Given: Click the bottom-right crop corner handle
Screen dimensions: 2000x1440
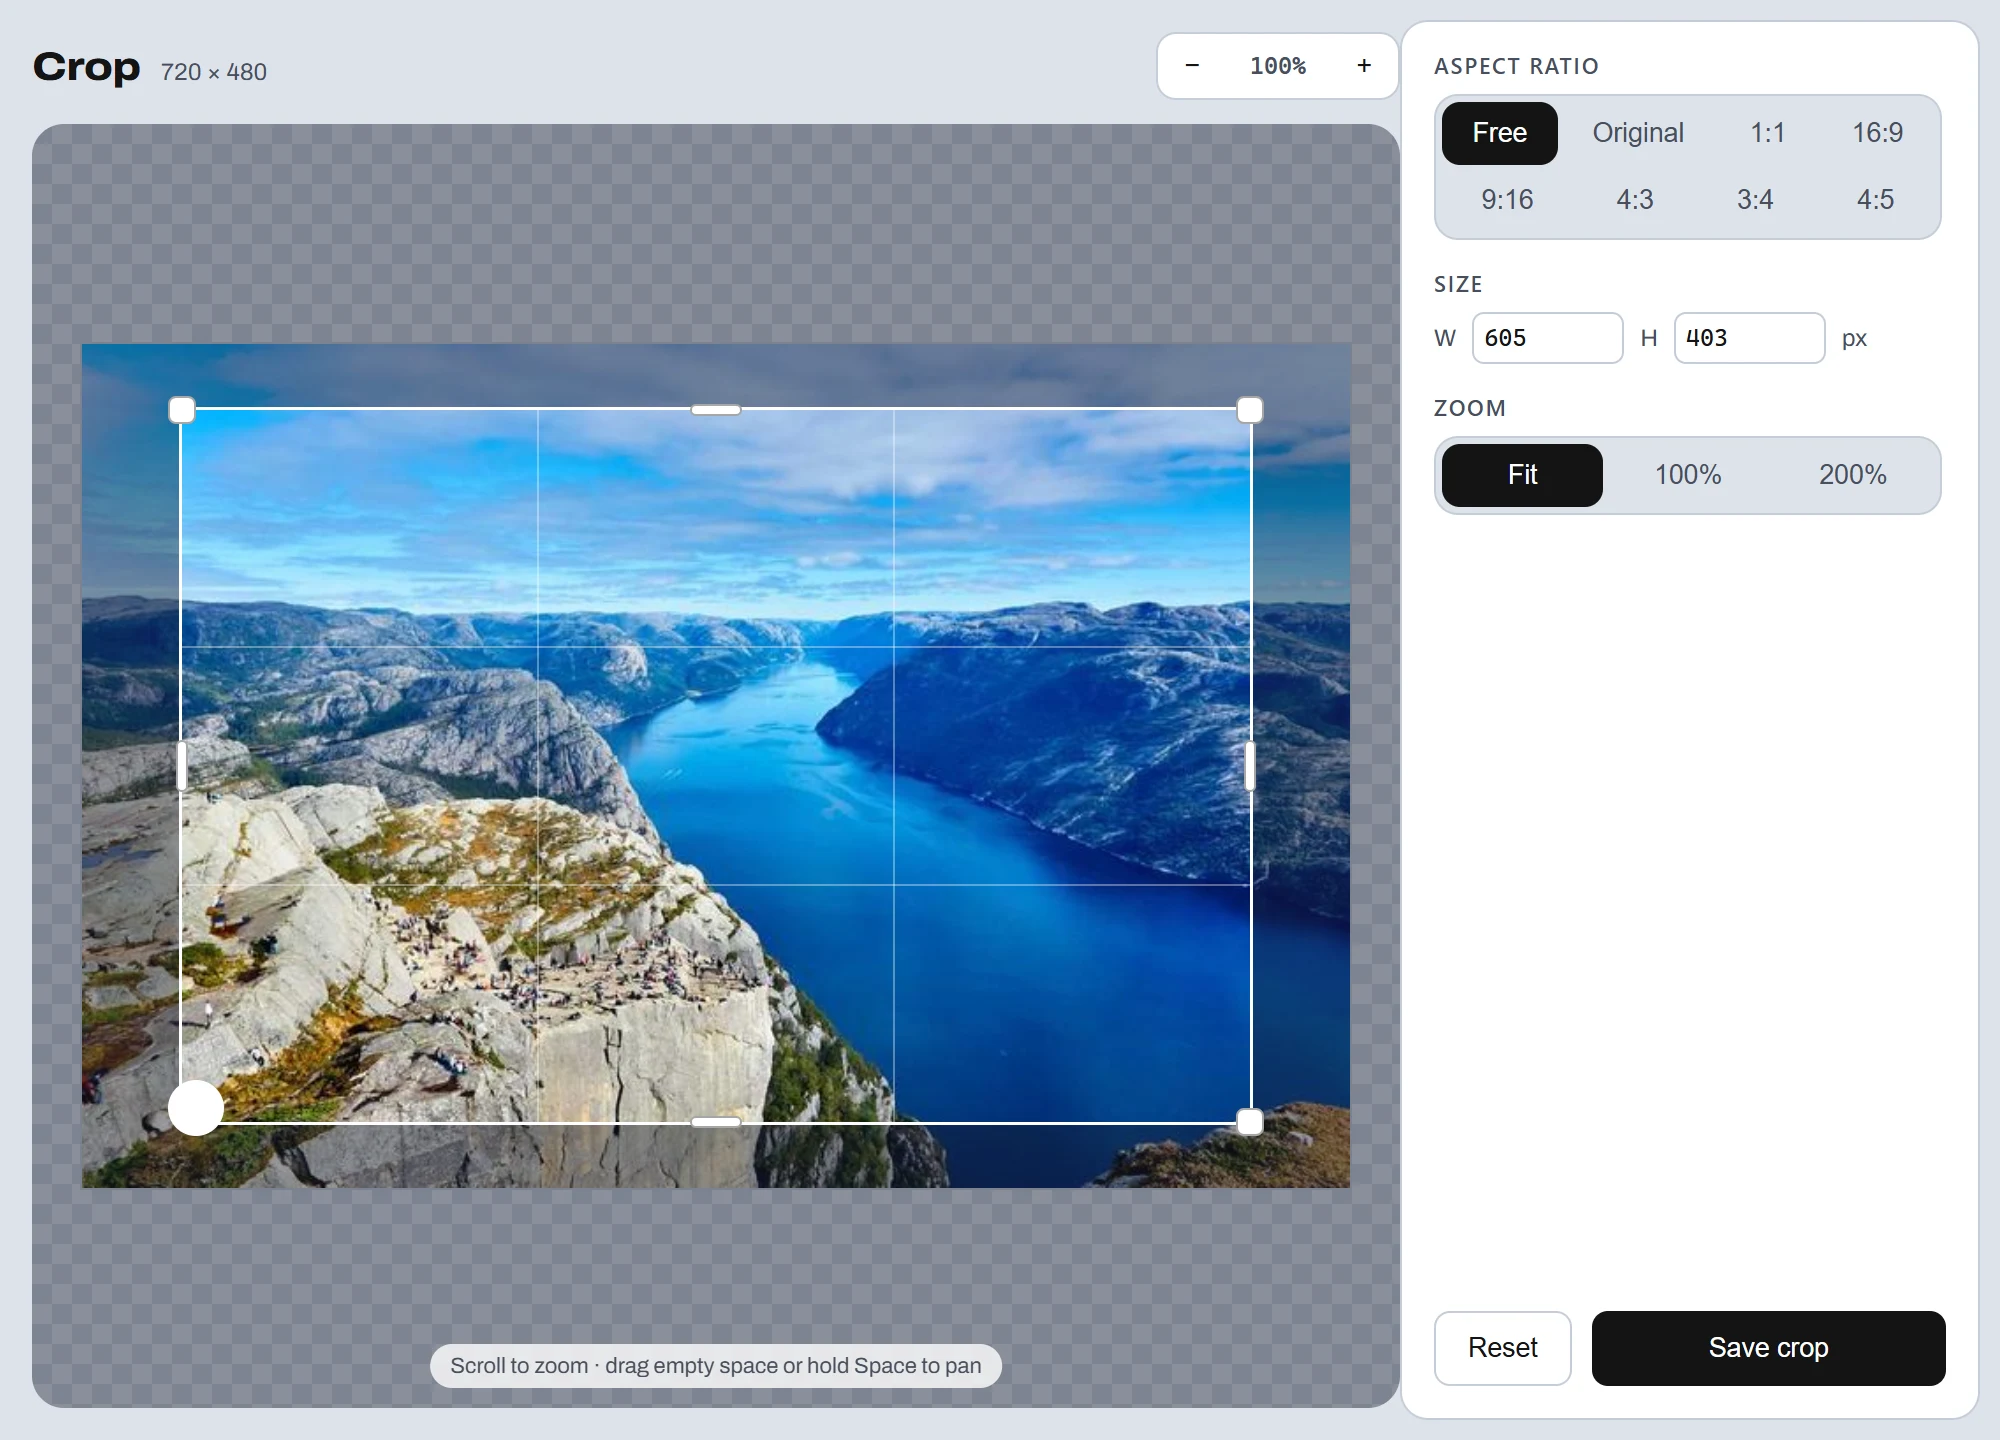Looking at the screenshot, I should [1250, 1122].
